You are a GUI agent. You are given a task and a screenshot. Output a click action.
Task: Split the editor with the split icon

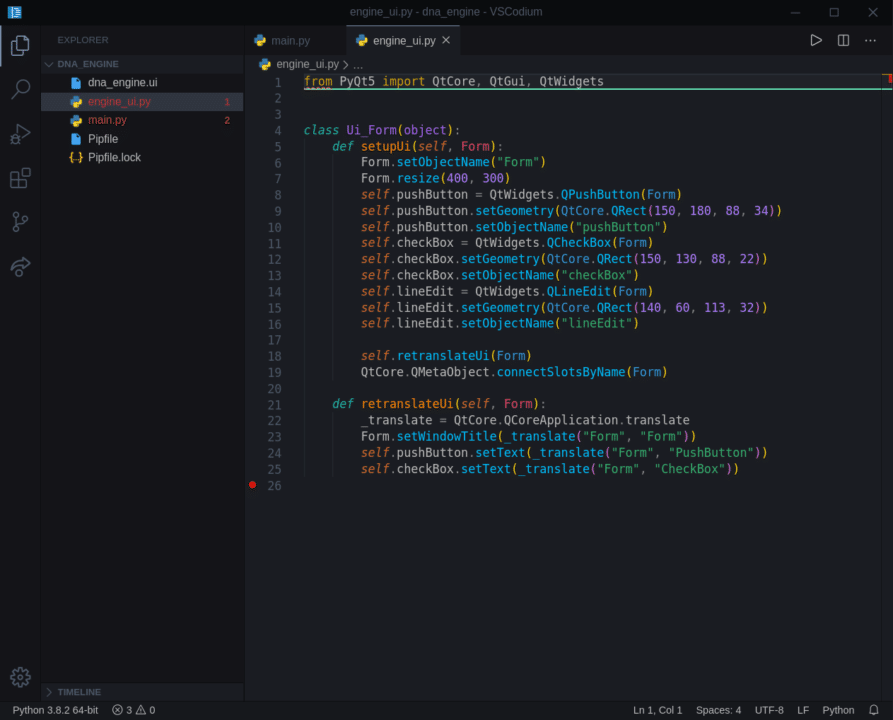coord(841,40)
